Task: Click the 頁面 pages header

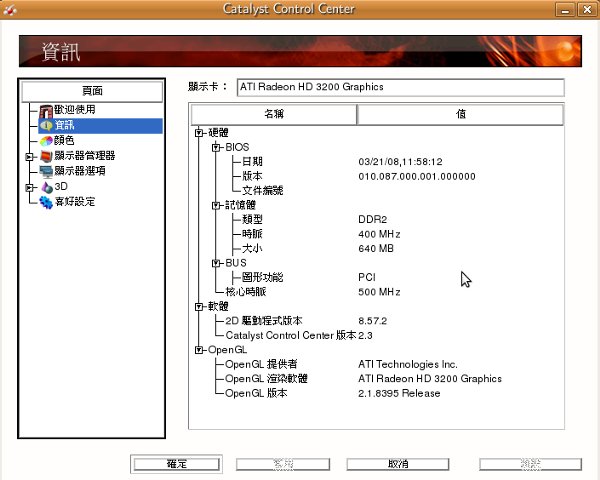Action: pyautogui.click(x=92, y=91)
